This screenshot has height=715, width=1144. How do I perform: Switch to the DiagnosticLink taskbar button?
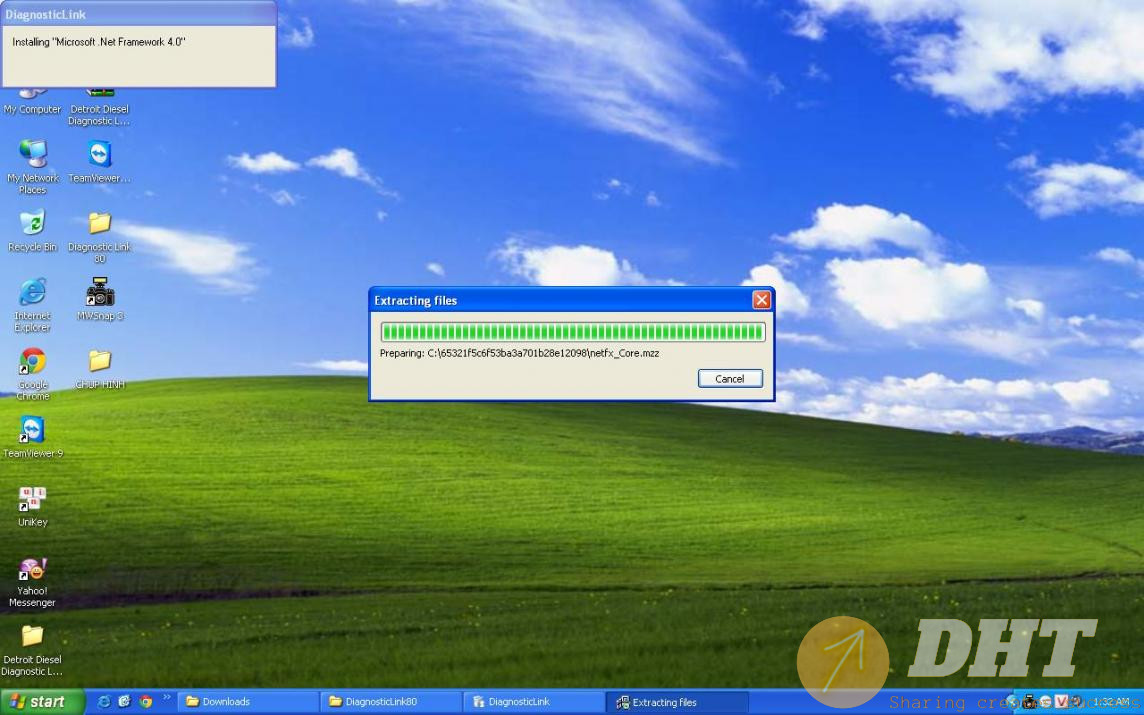pyautogui.click(x=533, y=702)
